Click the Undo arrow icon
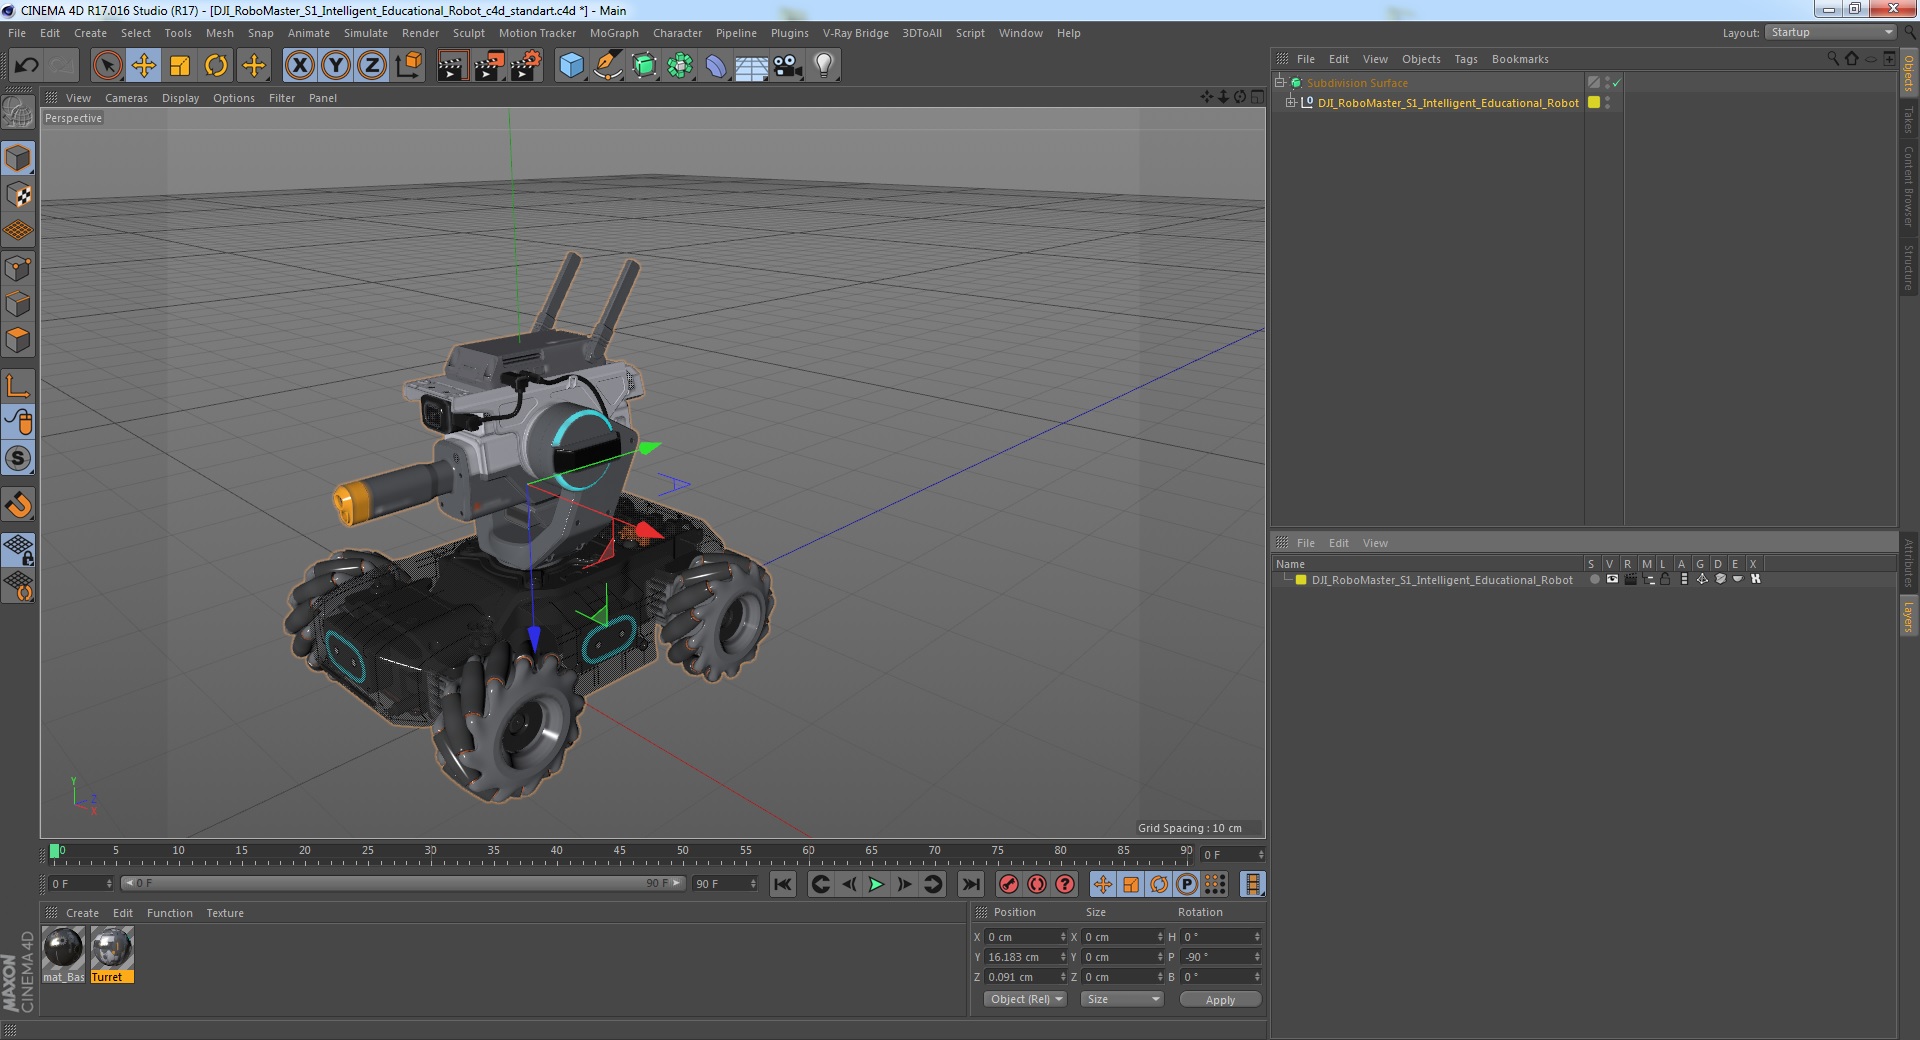This screenshot has height=1040, width=1920. (26, 66)
